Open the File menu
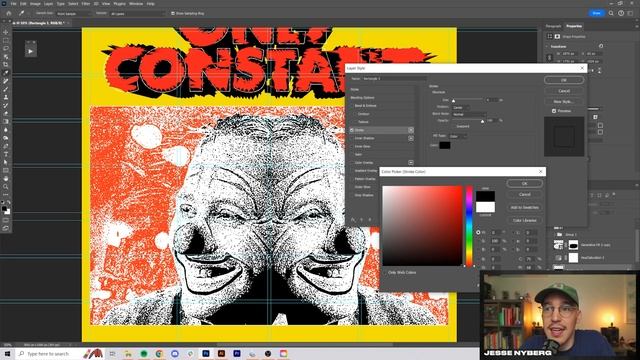The image size is (640, 360). pos(13,4)
